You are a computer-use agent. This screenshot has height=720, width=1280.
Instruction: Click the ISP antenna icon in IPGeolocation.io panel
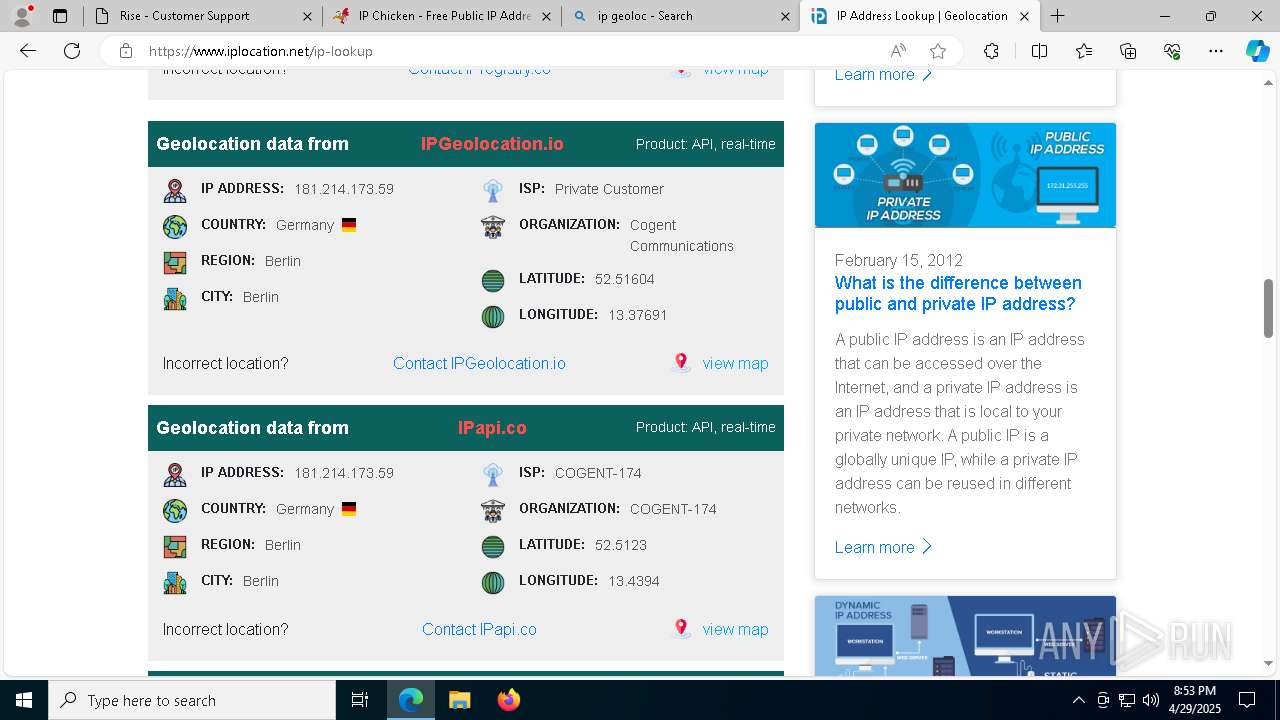(x=493, y=191)
